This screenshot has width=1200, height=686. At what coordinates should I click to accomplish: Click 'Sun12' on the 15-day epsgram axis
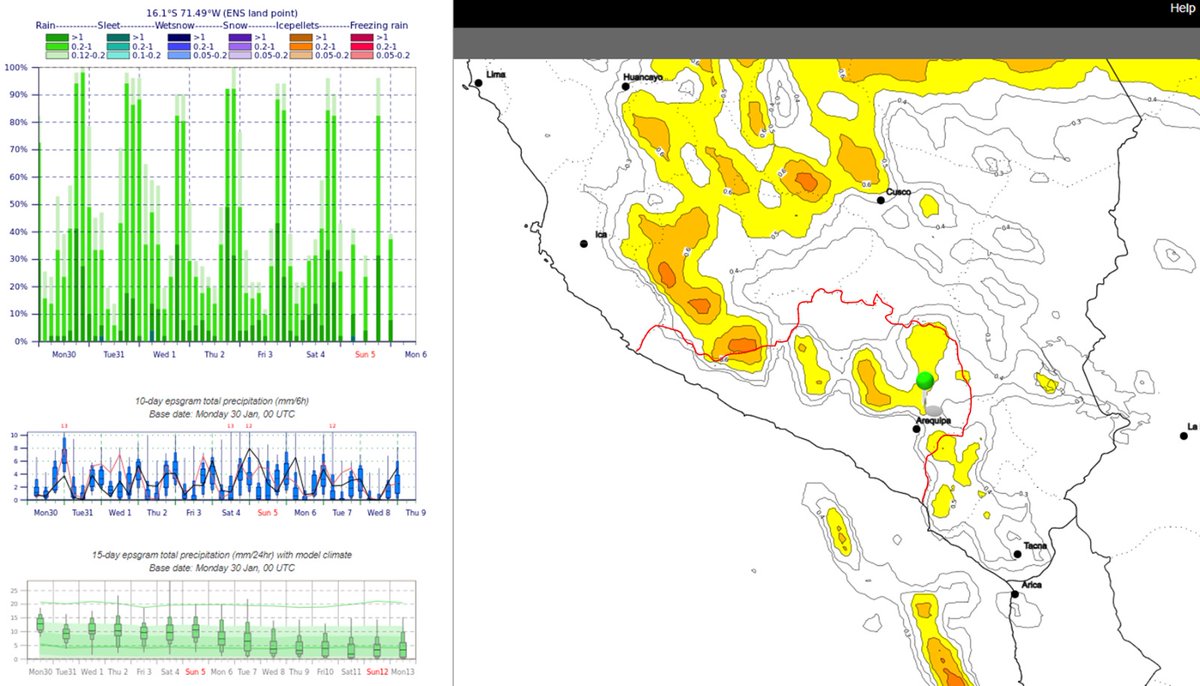pos(377,671)
